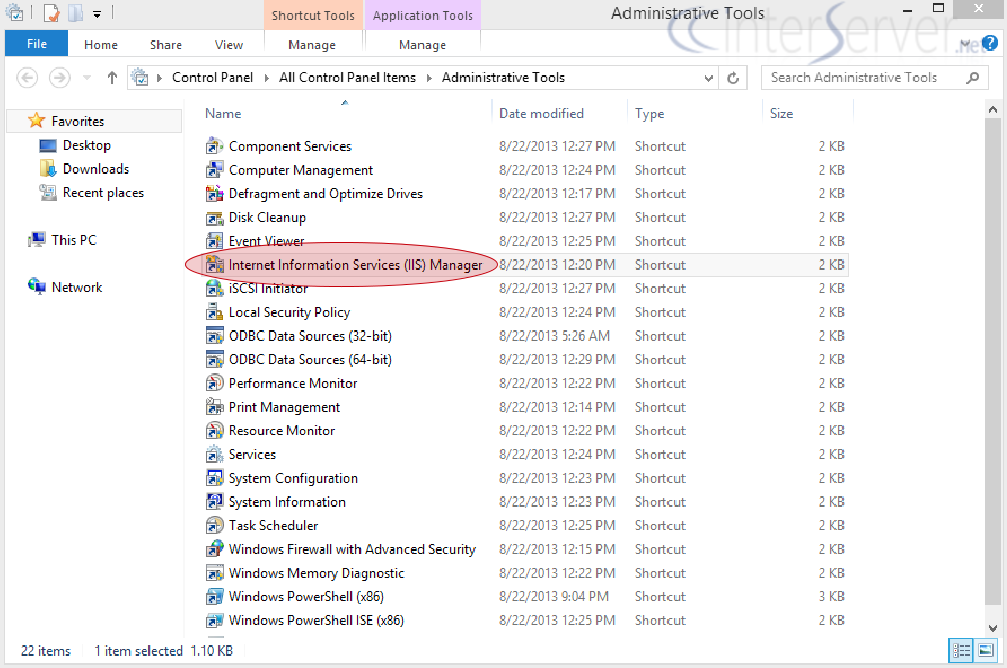
Task: Select the Computer Management icon
Action: 214,170
